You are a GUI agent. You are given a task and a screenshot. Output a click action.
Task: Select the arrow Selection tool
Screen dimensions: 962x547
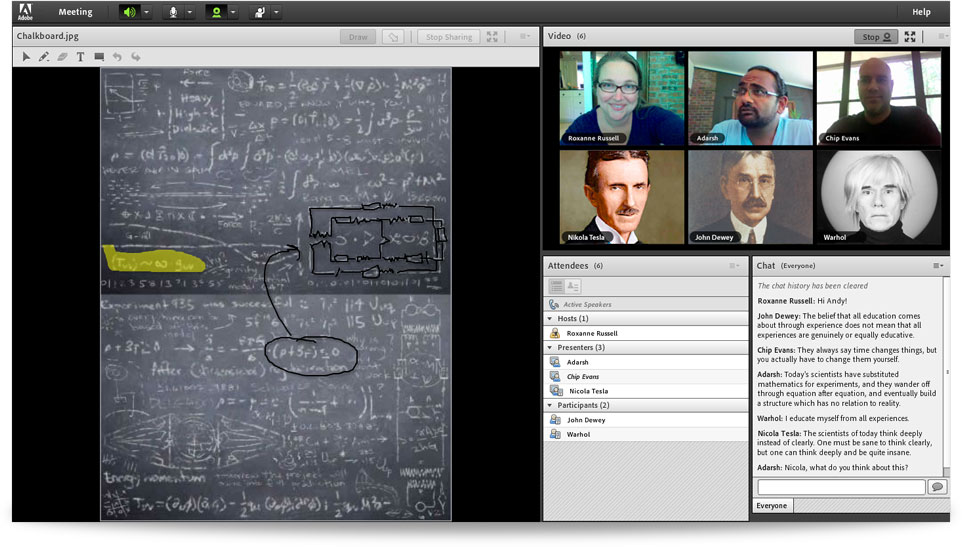26,56
